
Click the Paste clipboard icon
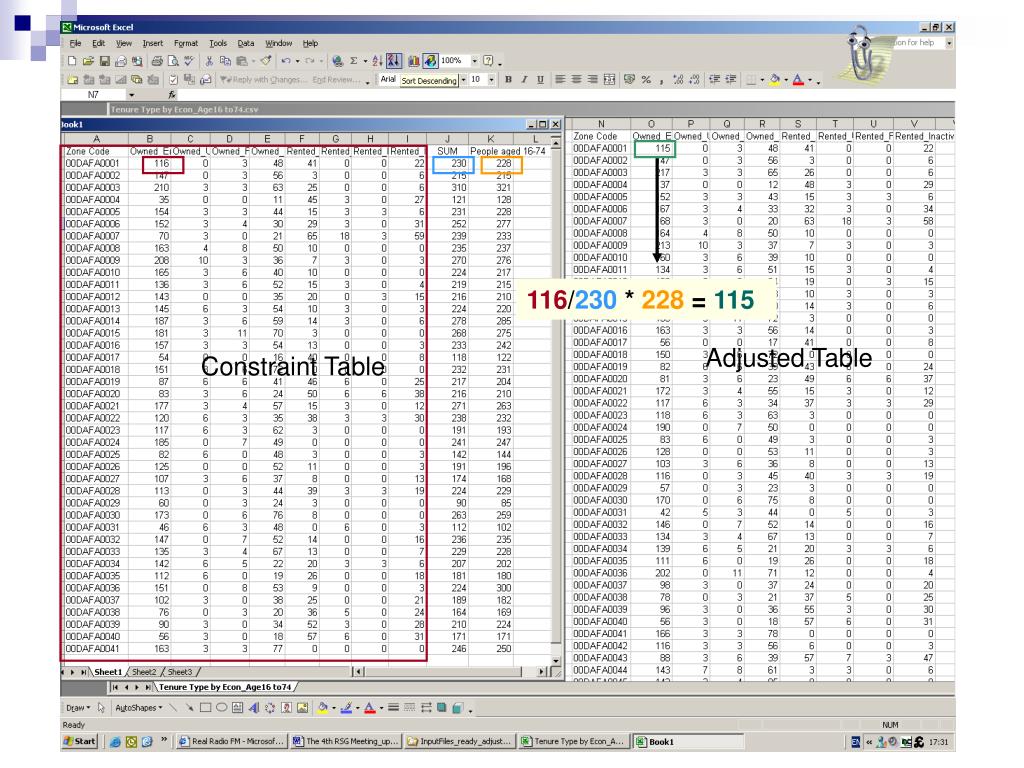click(242, 61)
